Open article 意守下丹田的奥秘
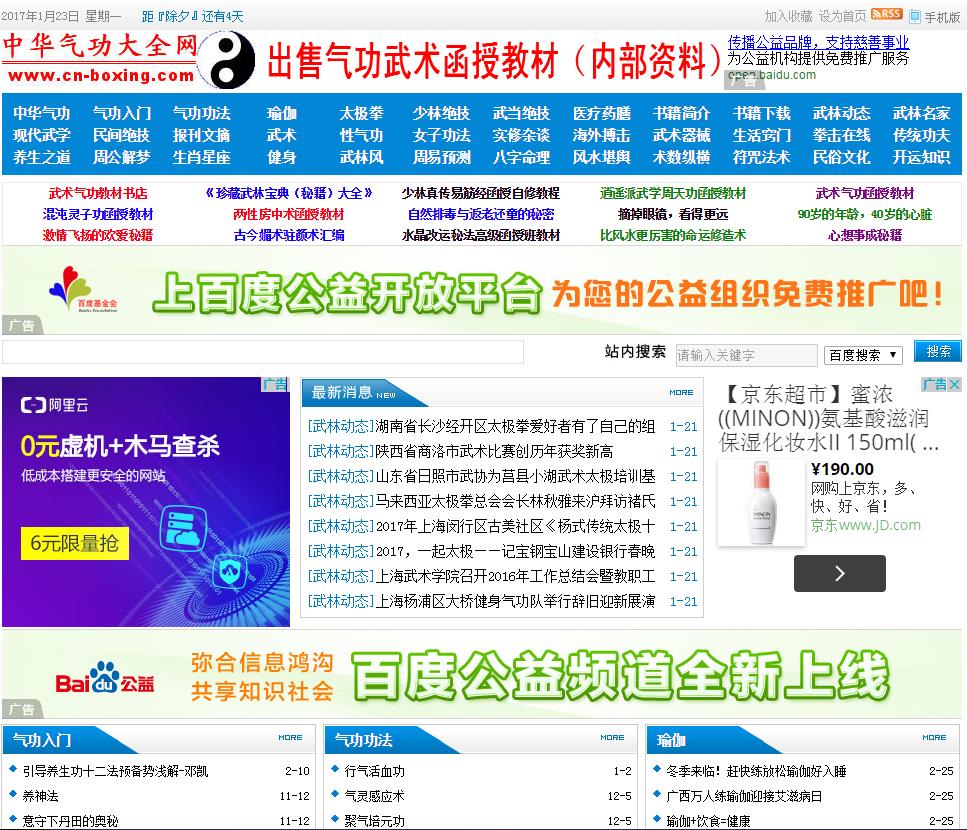This screenshot has width=967, height=830. pyautogui.click(x=70, y=821)
